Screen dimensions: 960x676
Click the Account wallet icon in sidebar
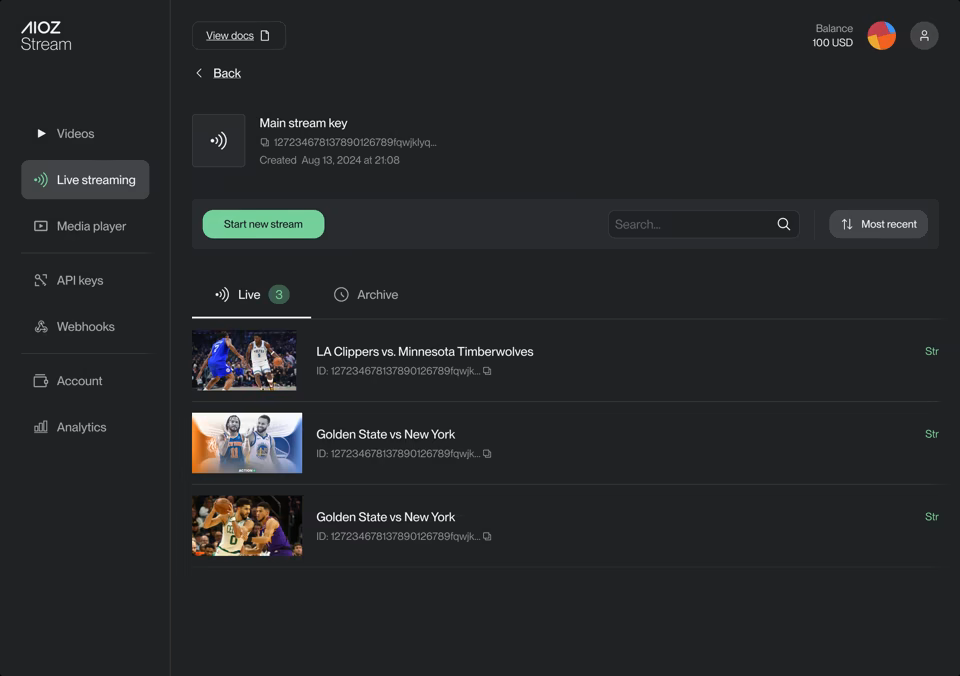pos(40,381)
